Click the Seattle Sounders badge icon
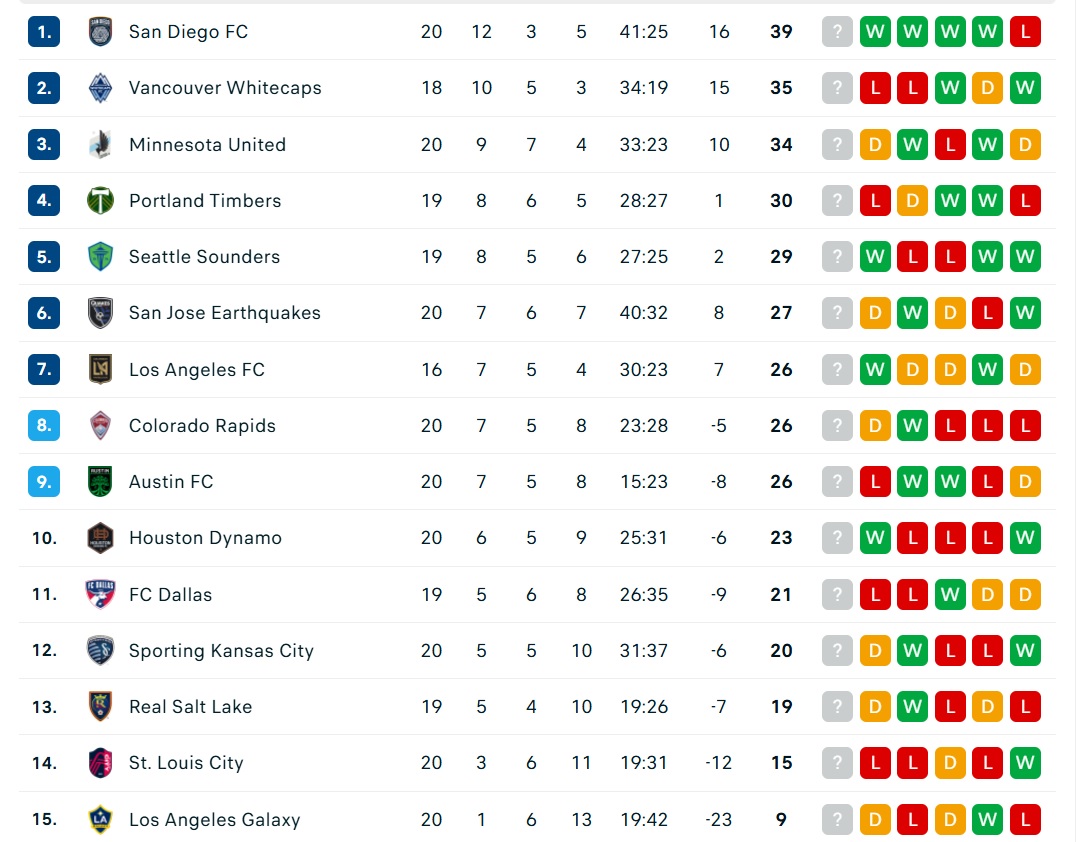 point(100,257)
